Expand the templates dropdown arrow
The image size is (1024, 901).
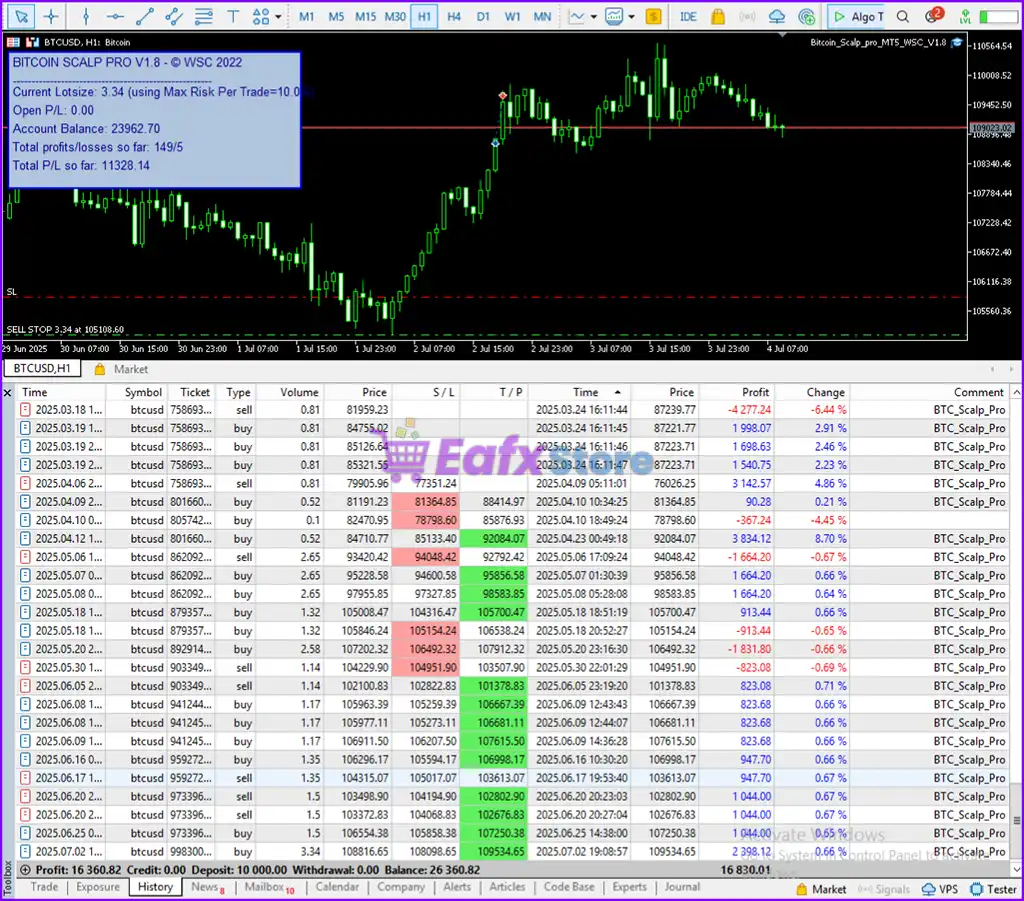632,17
